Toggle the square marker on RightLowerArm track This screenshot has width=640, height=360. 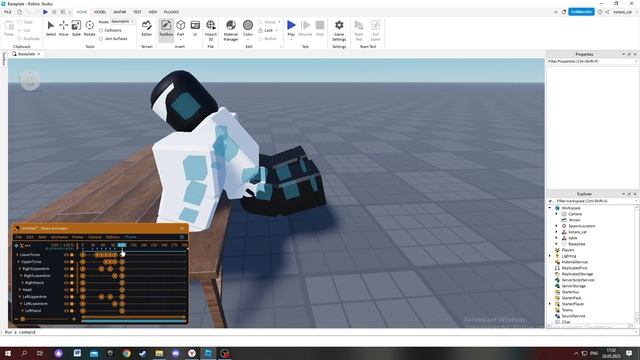click(72, 276)
